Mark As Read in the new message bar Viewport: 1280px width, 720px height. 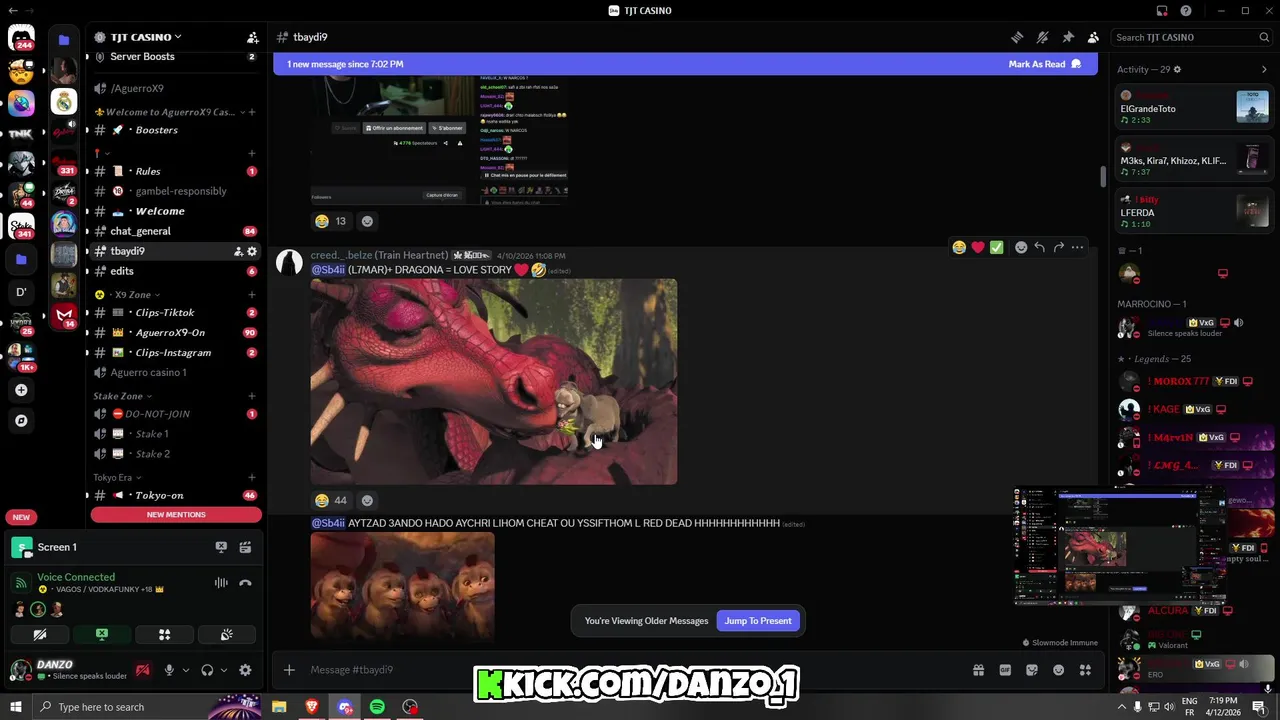[1045, 64]
